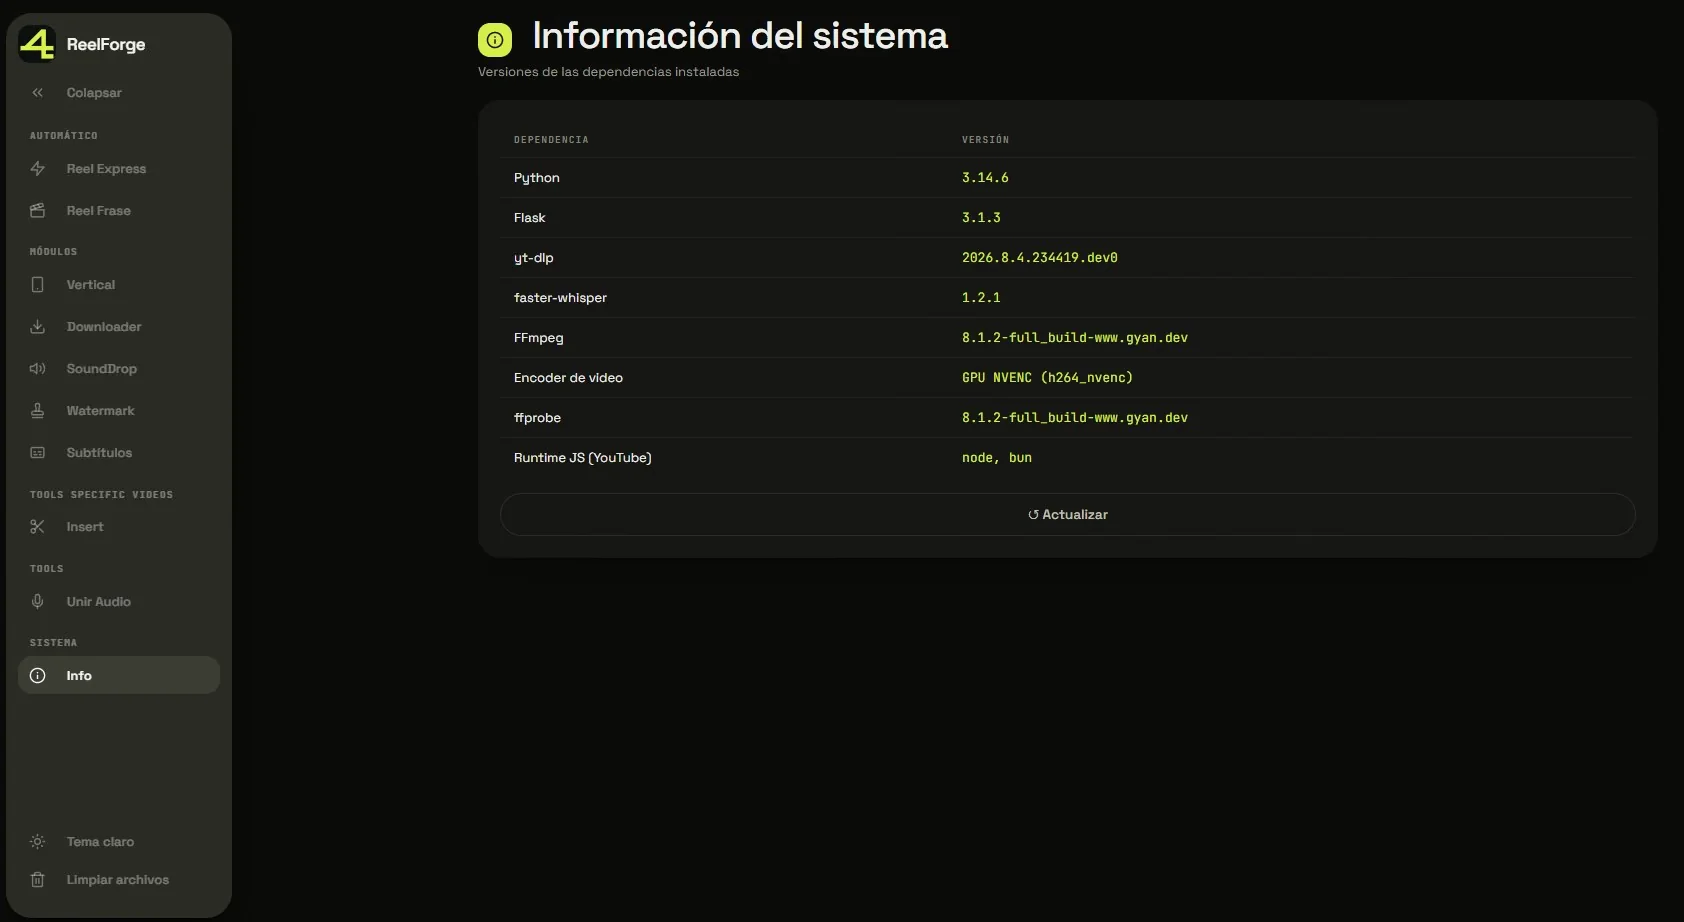Click the Colapsar text label

click(94, 93)
